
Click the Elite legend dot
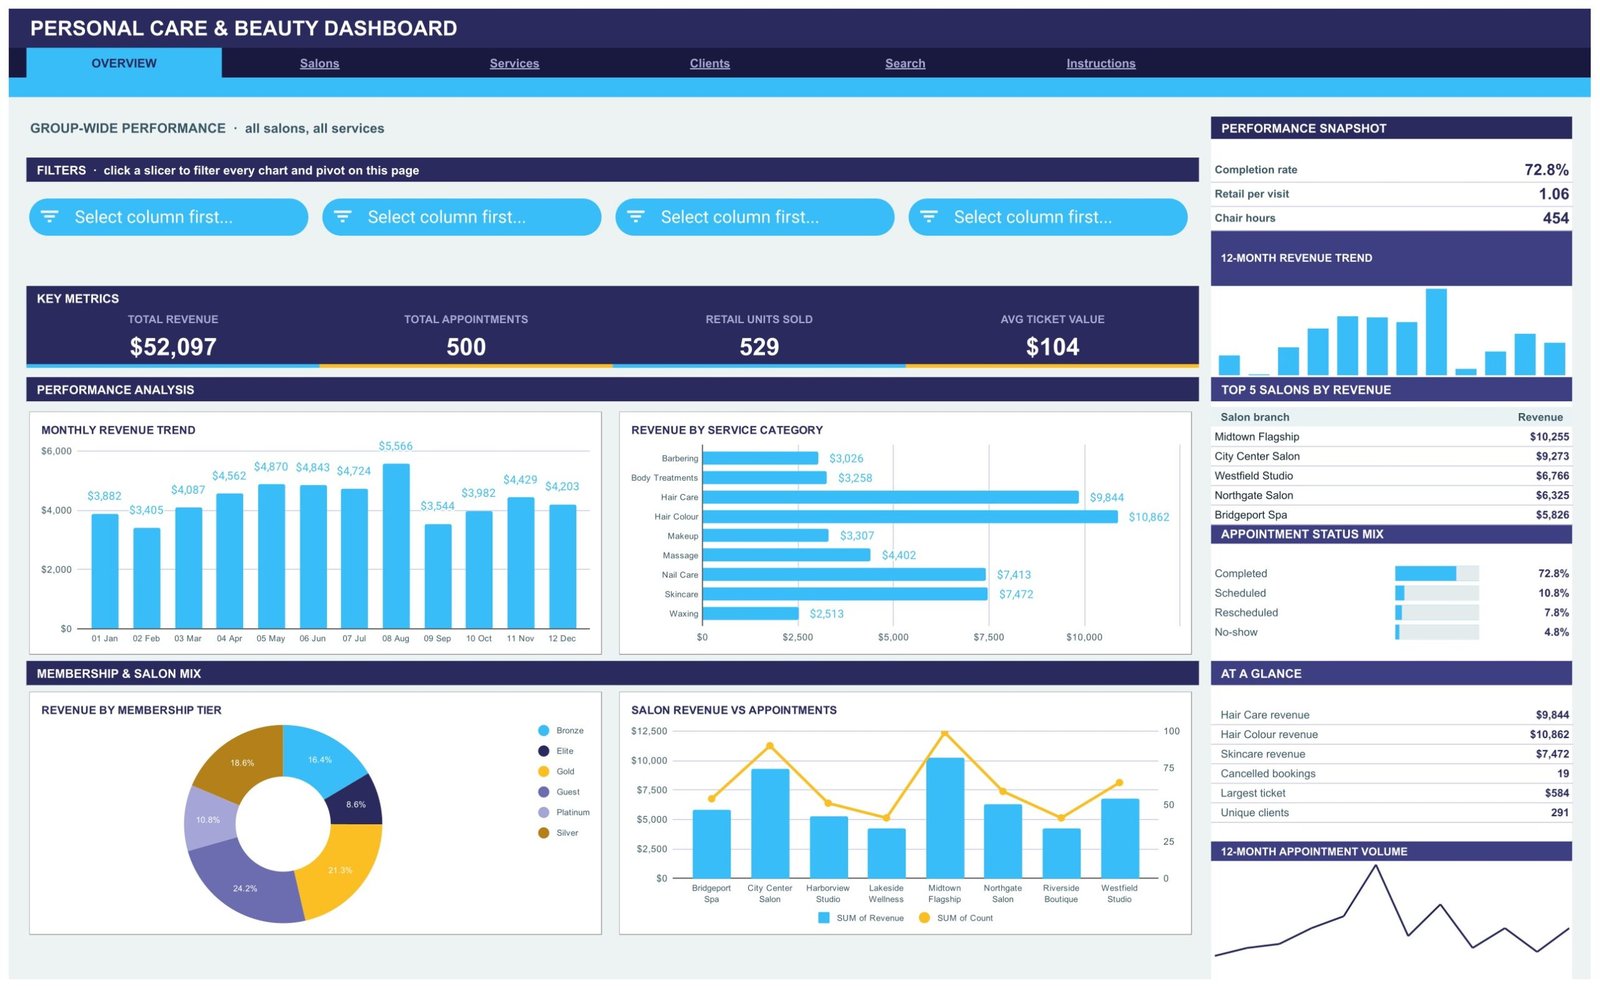point(544,751)
